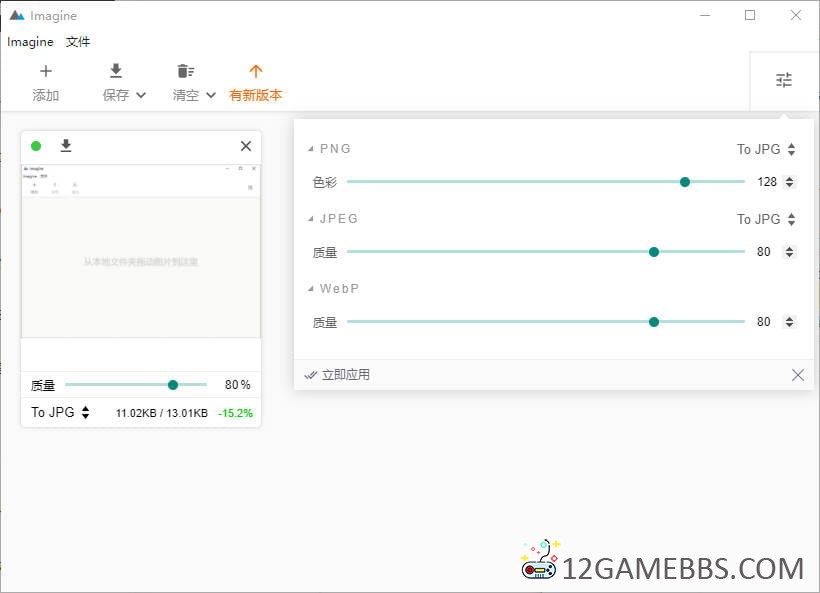Click the Clear all trash icon
Image resolution: width=820 pixels, height=593 pixels.
coord(185,72)
